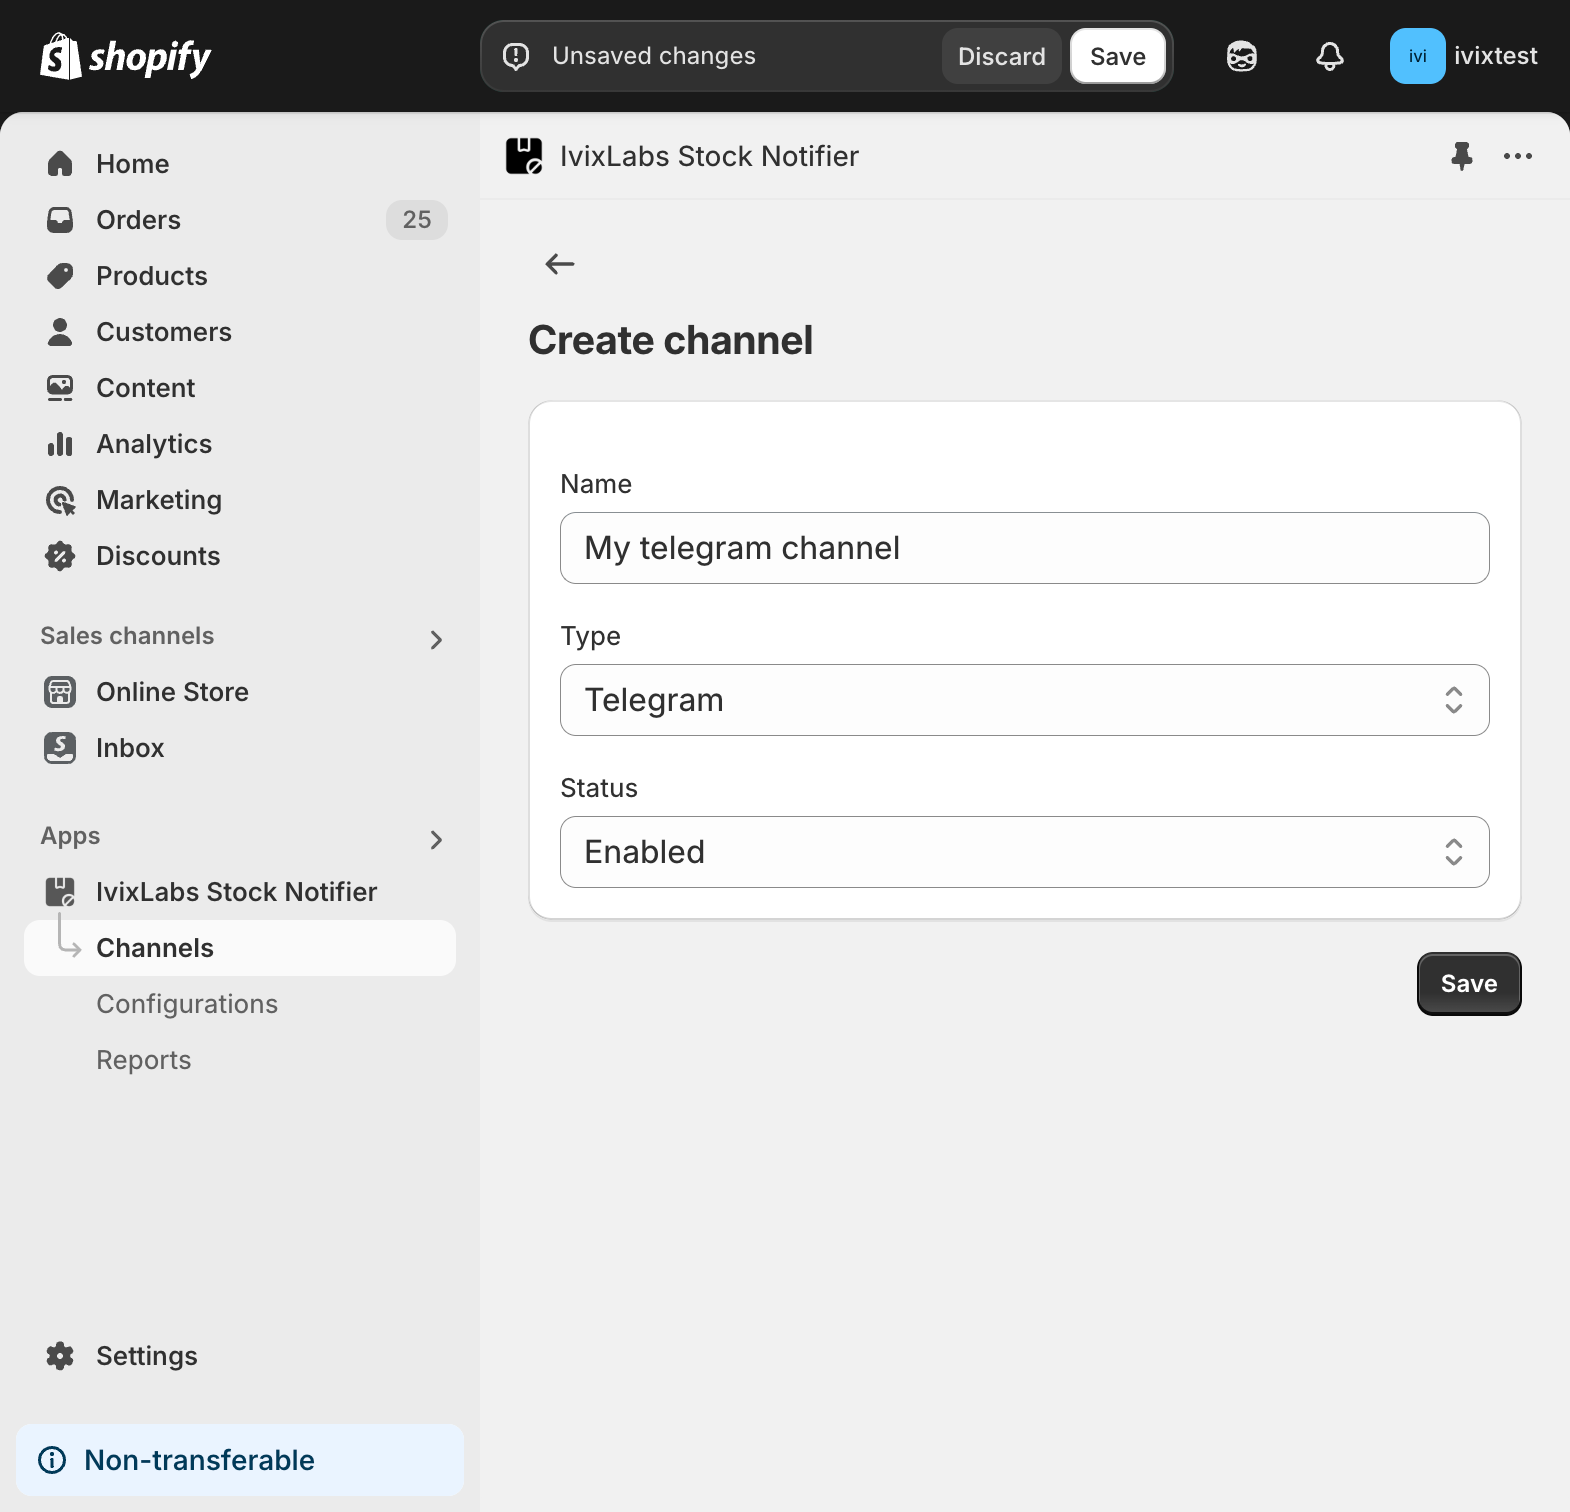The image size is (1570, 1512).
Task: Click the Inbox app icon
Action: (60, 748)
